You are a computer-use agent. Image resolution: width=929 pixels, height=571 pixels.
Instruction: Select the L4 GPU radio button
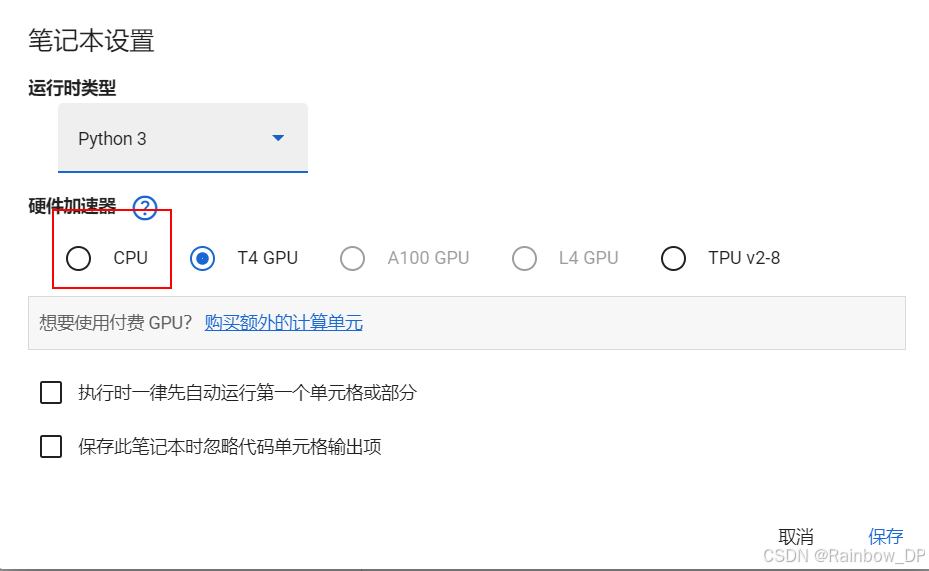524,258
